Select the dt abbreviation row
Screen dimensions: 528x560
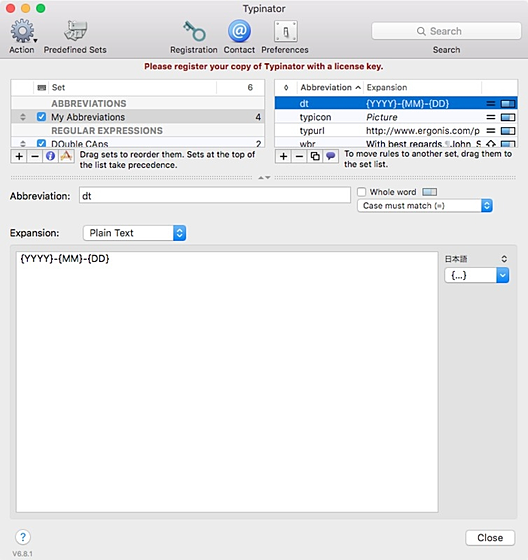click(x=396, y=104)
